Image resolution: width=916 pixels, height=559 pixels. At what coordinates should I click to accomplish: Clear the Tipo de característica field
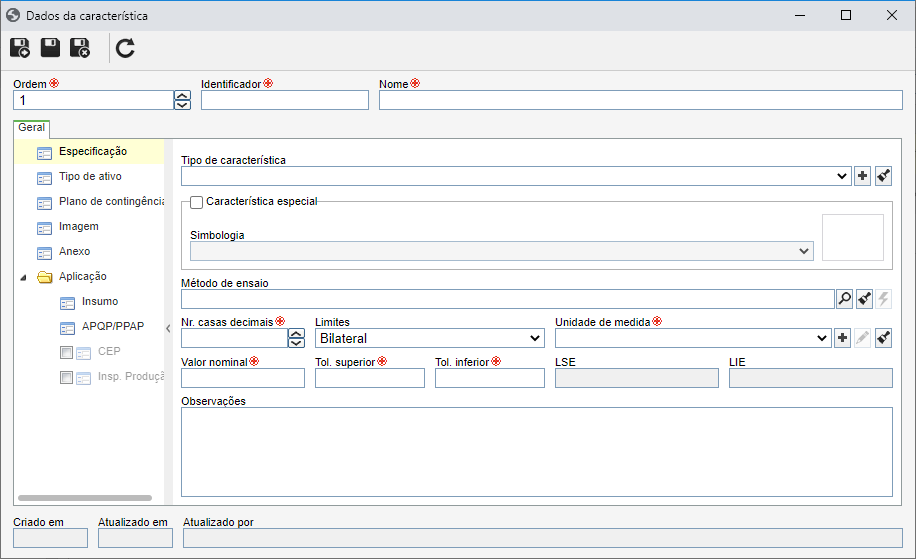click(883, 176)
